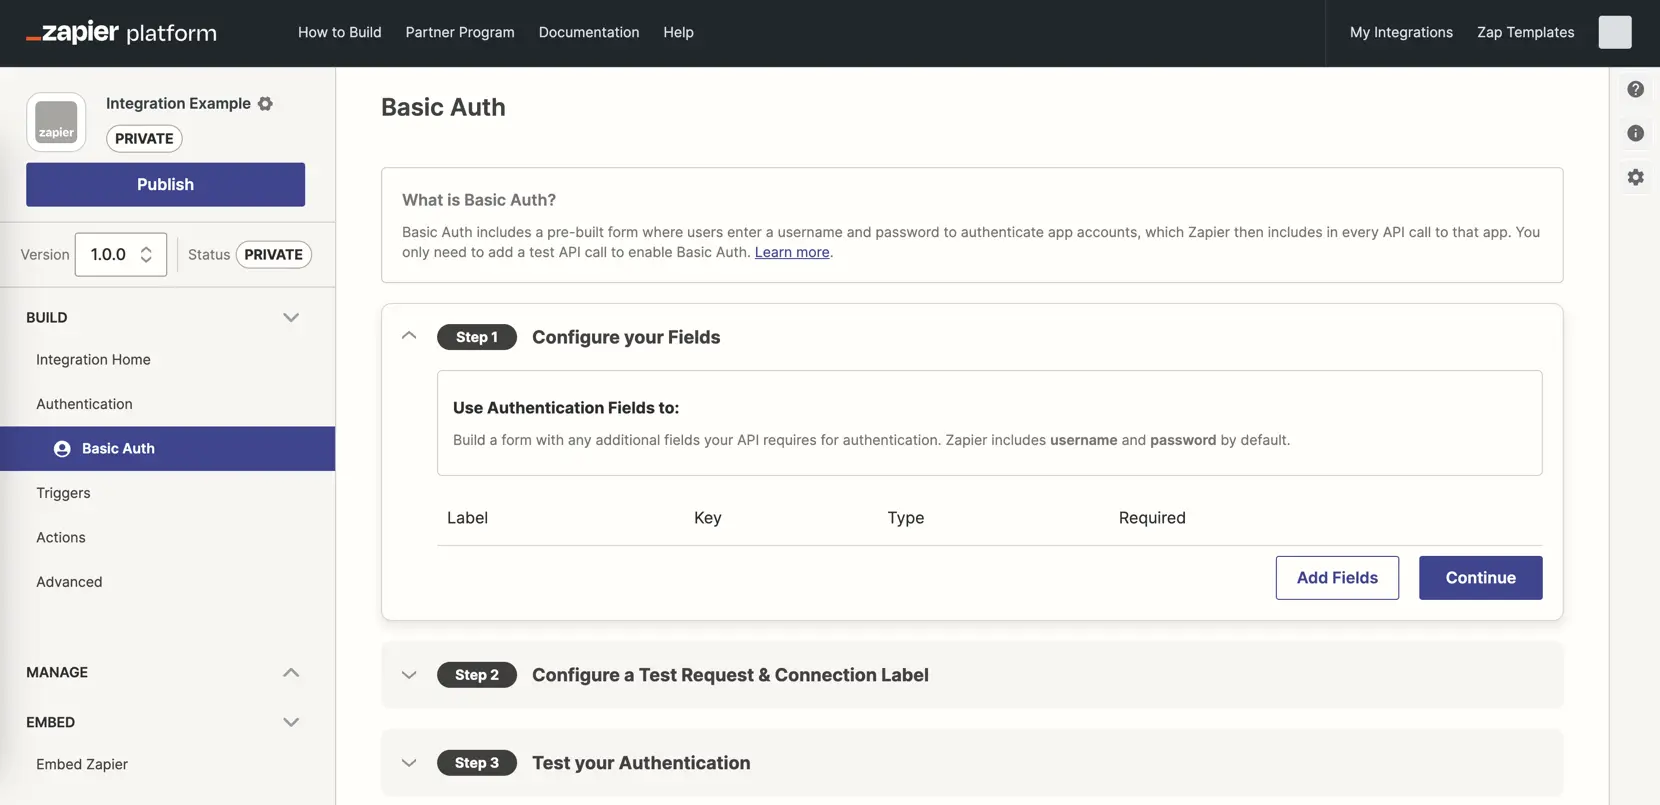The image size is (1660, 805).
Task: Open How to Build menu
Action: point(340,32)
